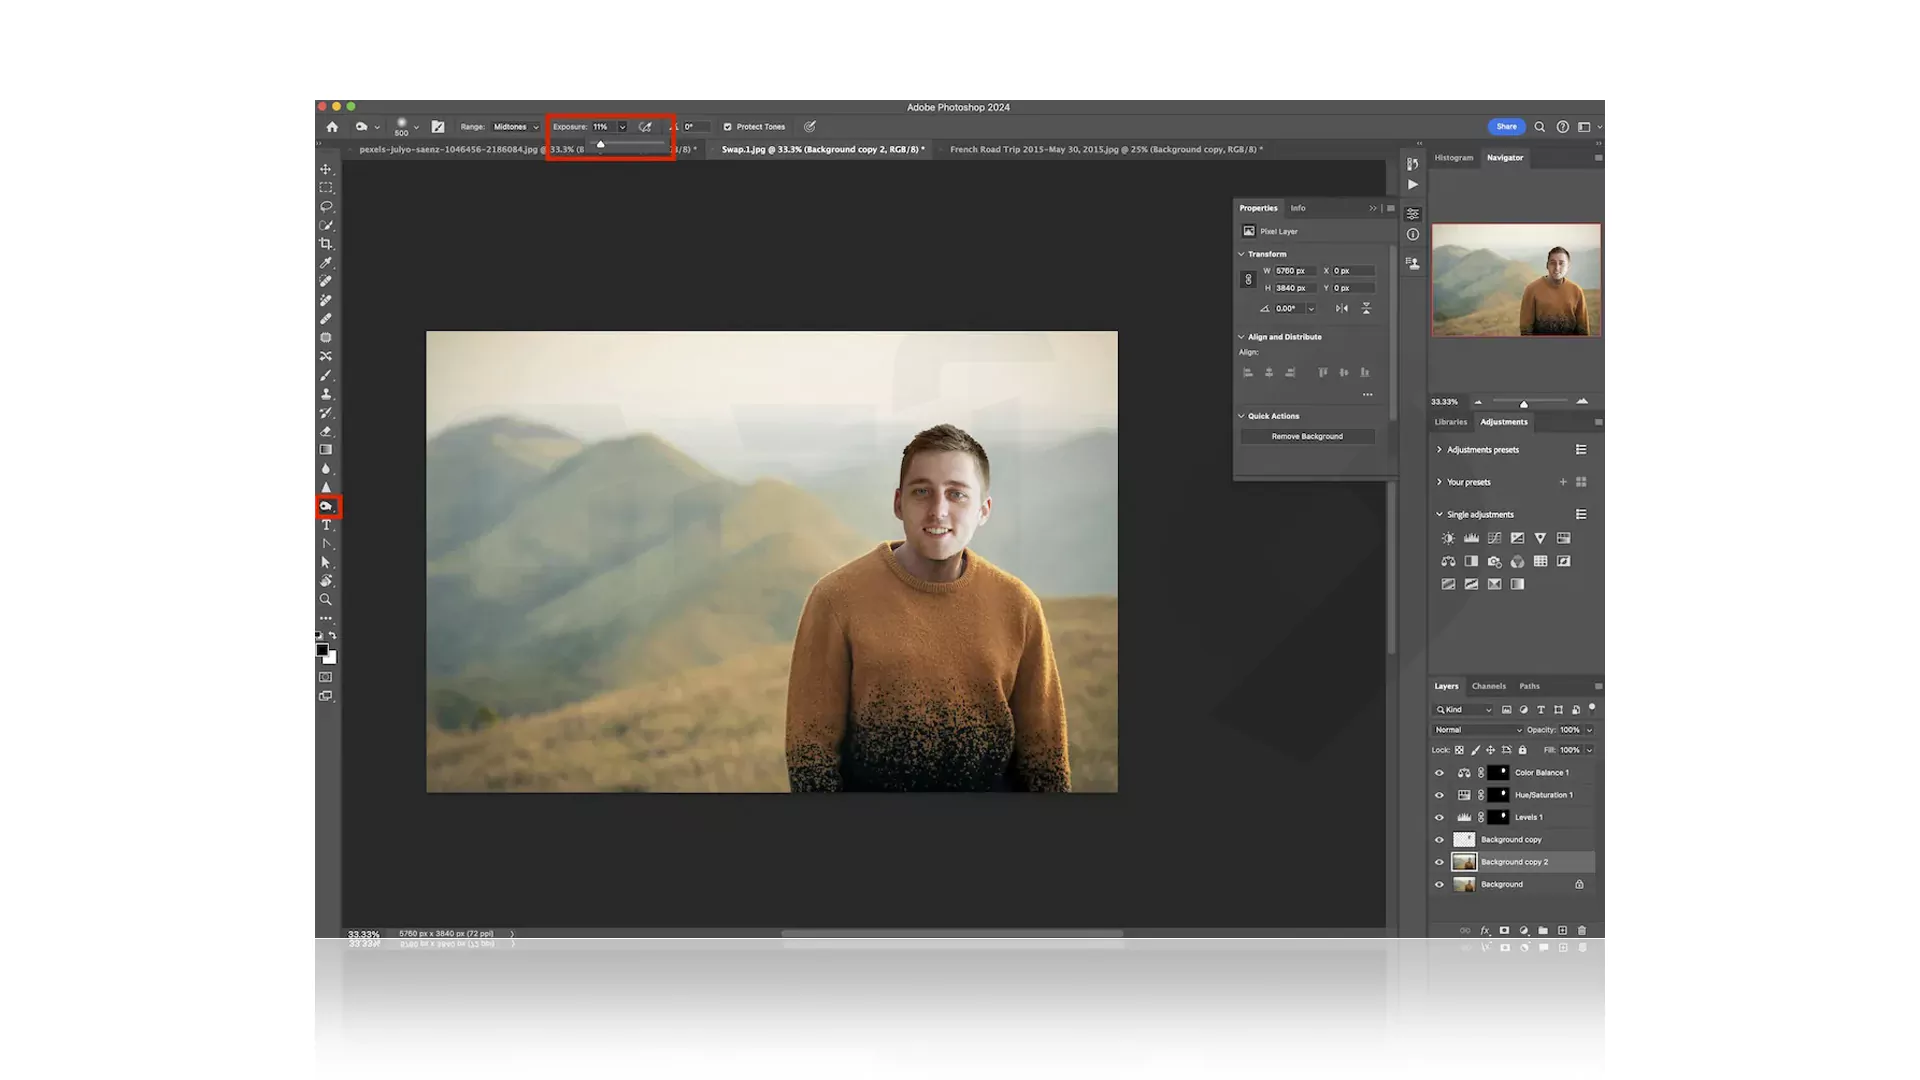Image resolution: width=1920 pixels, height=1080 pixels.
Task: Select the Dodge tool in toolbar
Action: tap(327, 507)
